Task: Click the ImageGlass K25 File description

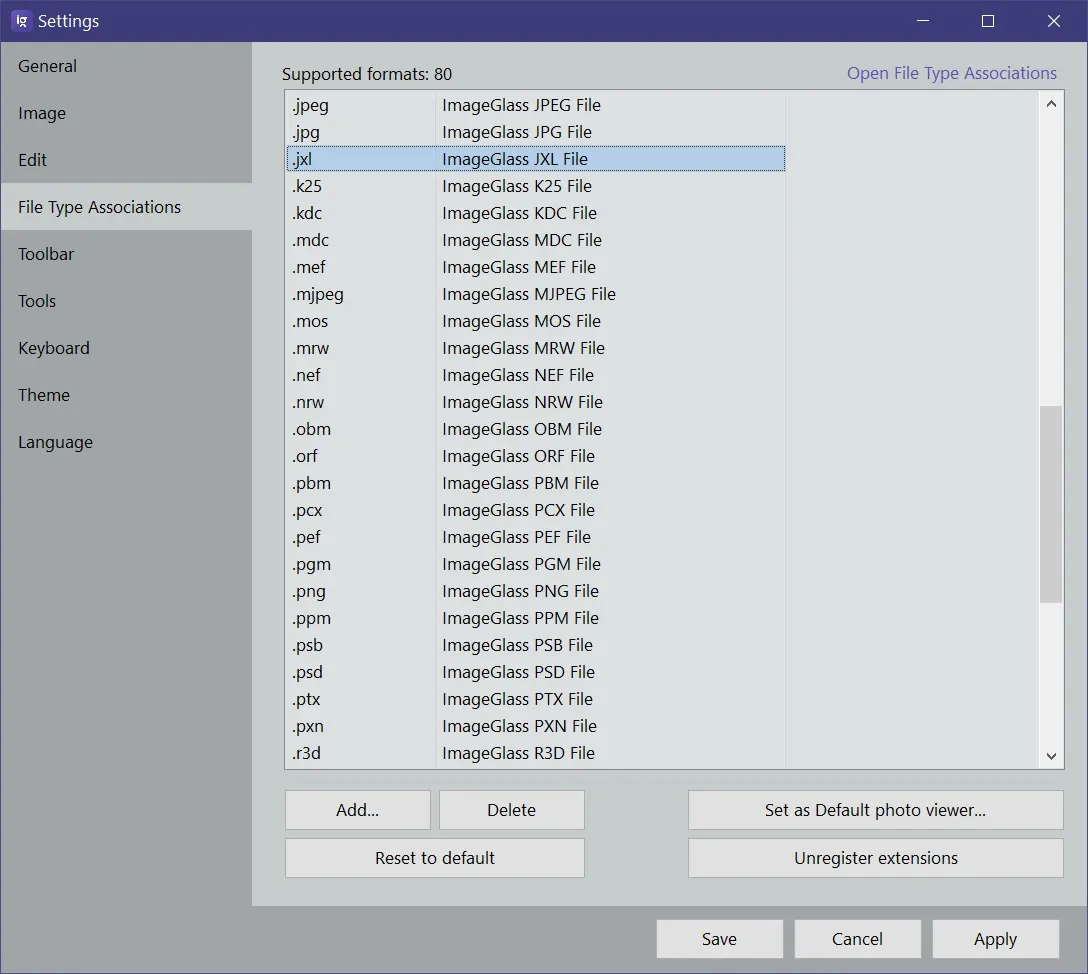Action: [x=517, y=186]
